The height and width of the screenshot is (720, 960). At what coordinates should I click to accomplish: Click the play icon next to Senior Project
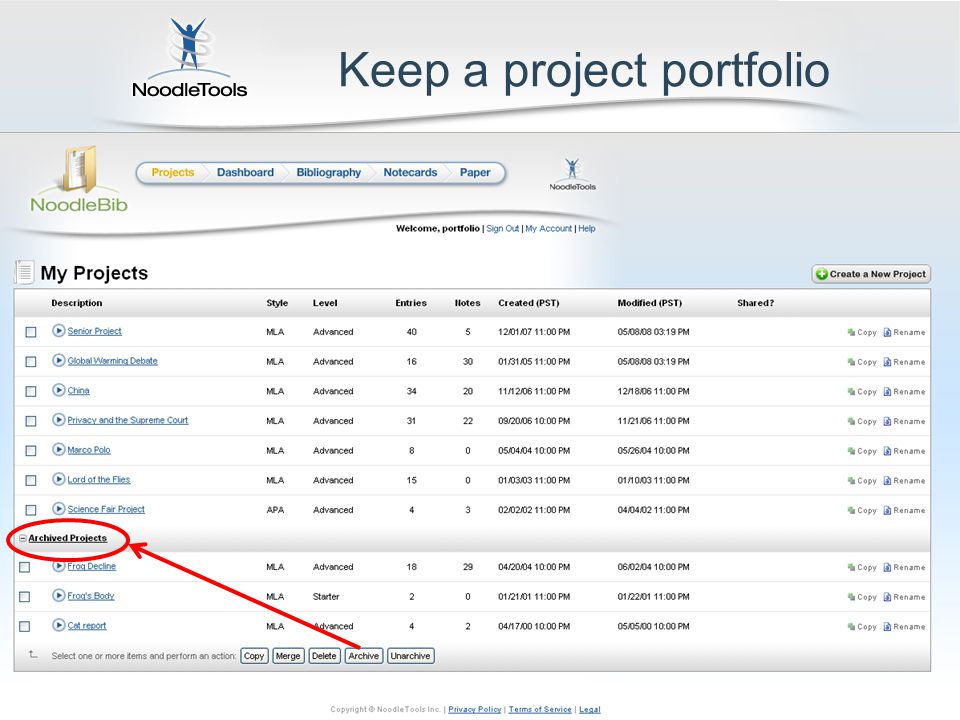tap(58, 331)
